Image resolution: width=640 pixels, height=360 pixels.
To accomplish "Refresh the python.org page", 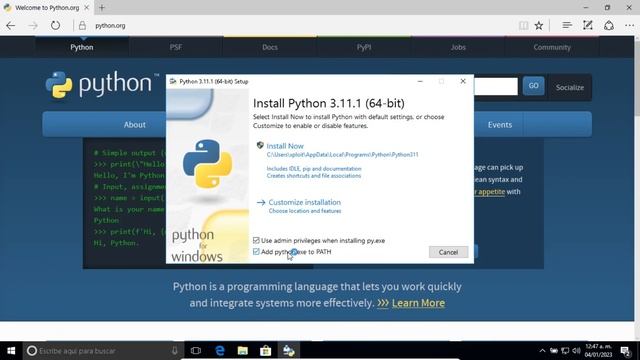I will pyautogui.click(x=55, y=25).
